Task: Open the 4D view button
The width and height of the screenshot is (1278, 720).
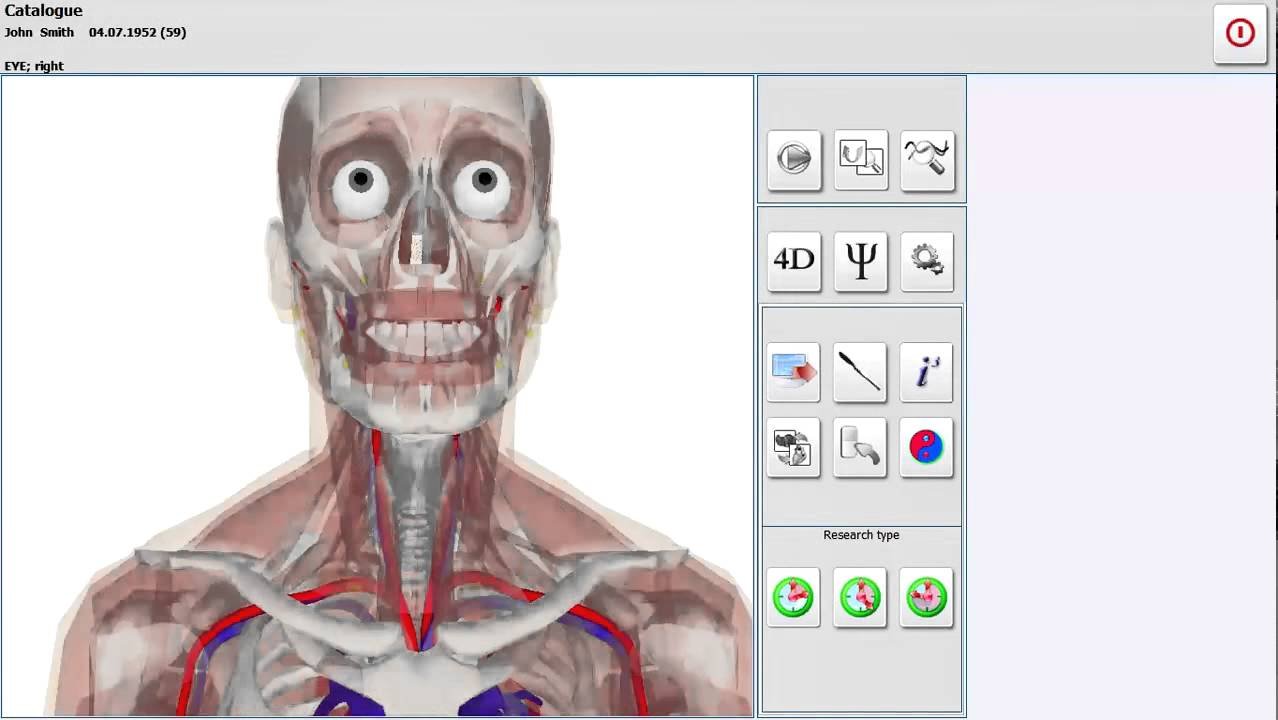Action: click(x=794, y=261)
